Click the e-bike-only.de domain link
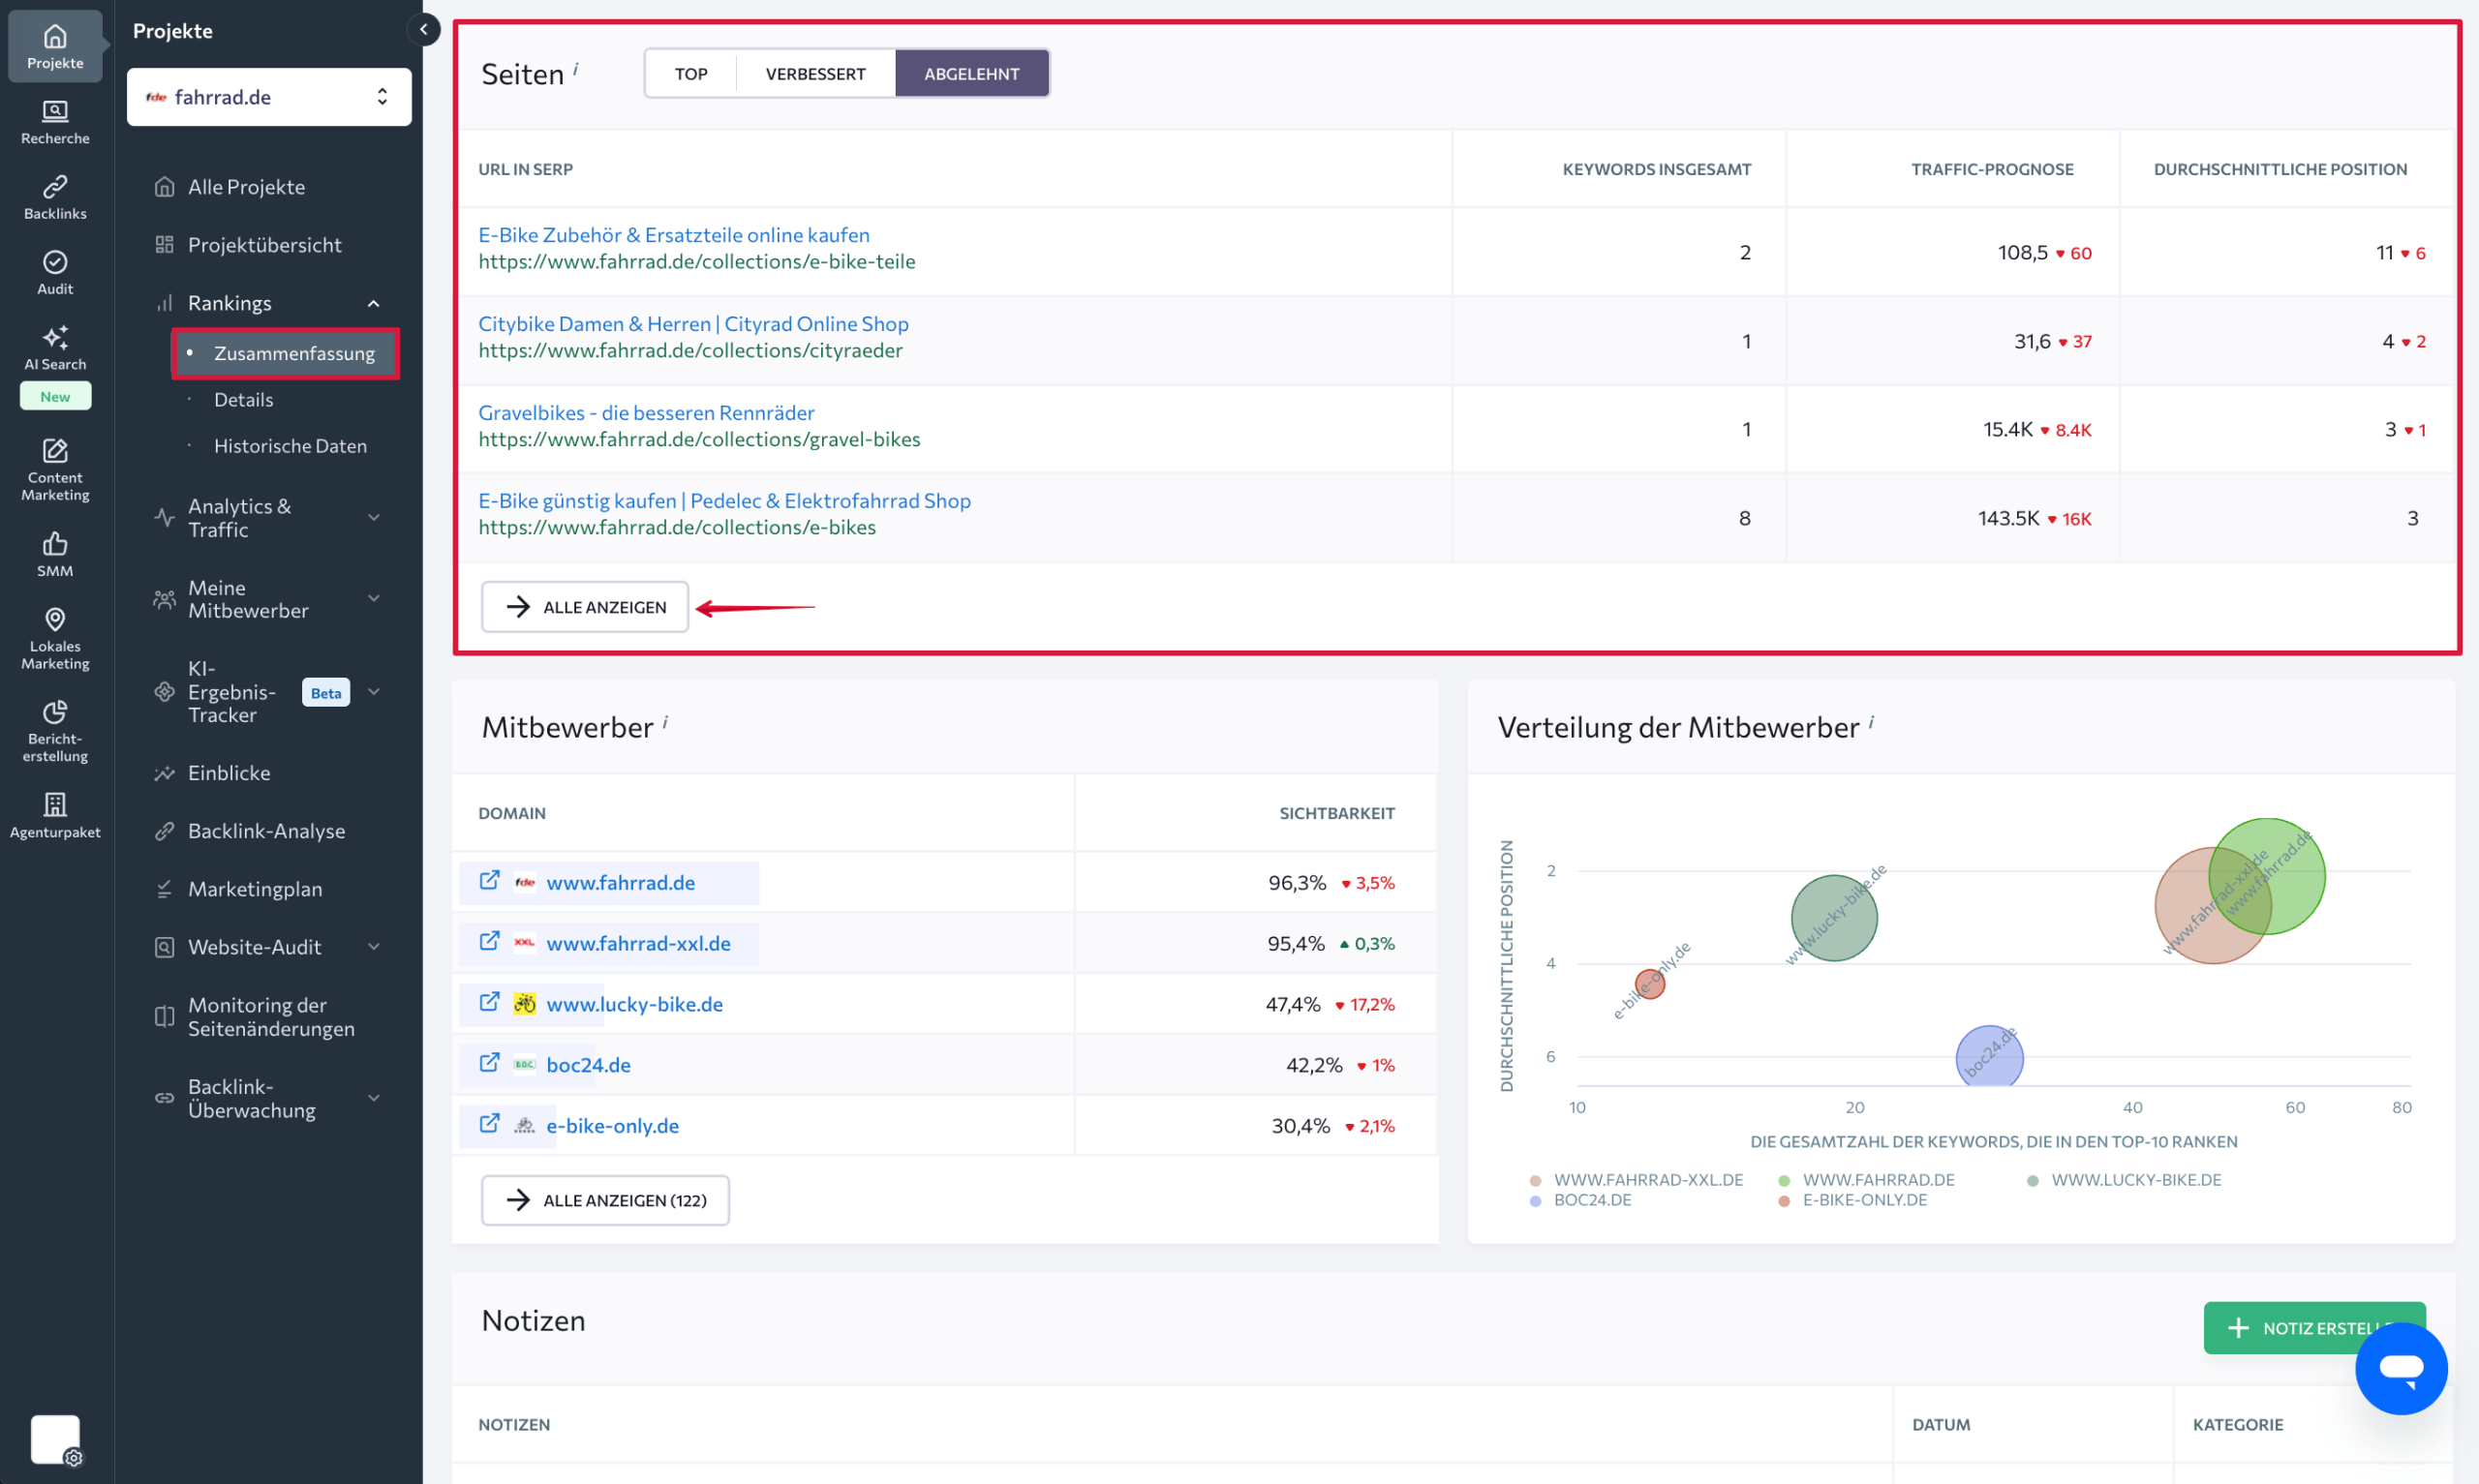This screenshot has height=1484, width=2479. [612, 1125]
